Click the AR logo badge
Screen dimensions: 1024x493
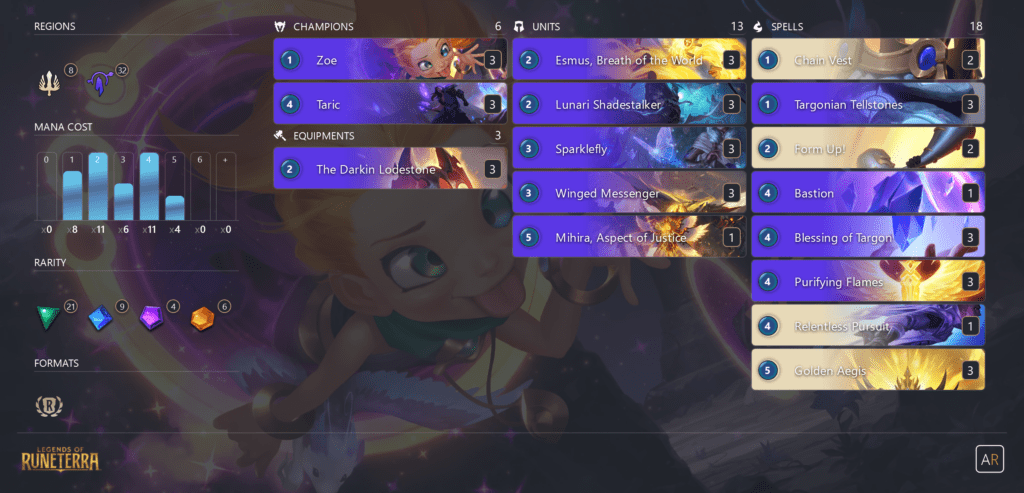(x=989, y=459)
